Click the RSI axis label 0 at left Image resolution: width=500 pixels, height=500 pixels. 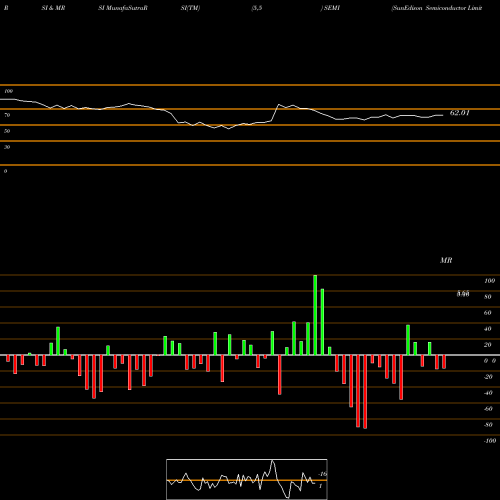5,171
